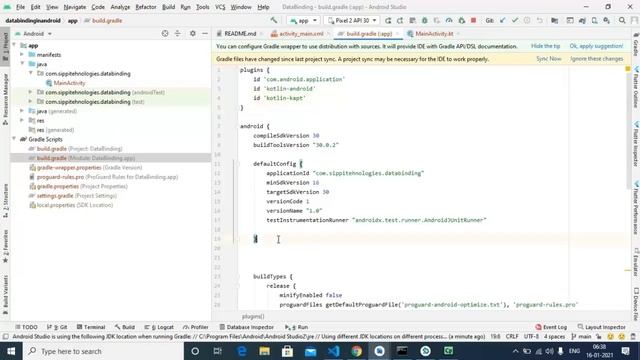
Task: Switch to README.md tab
Action: (x=240, y=34)
